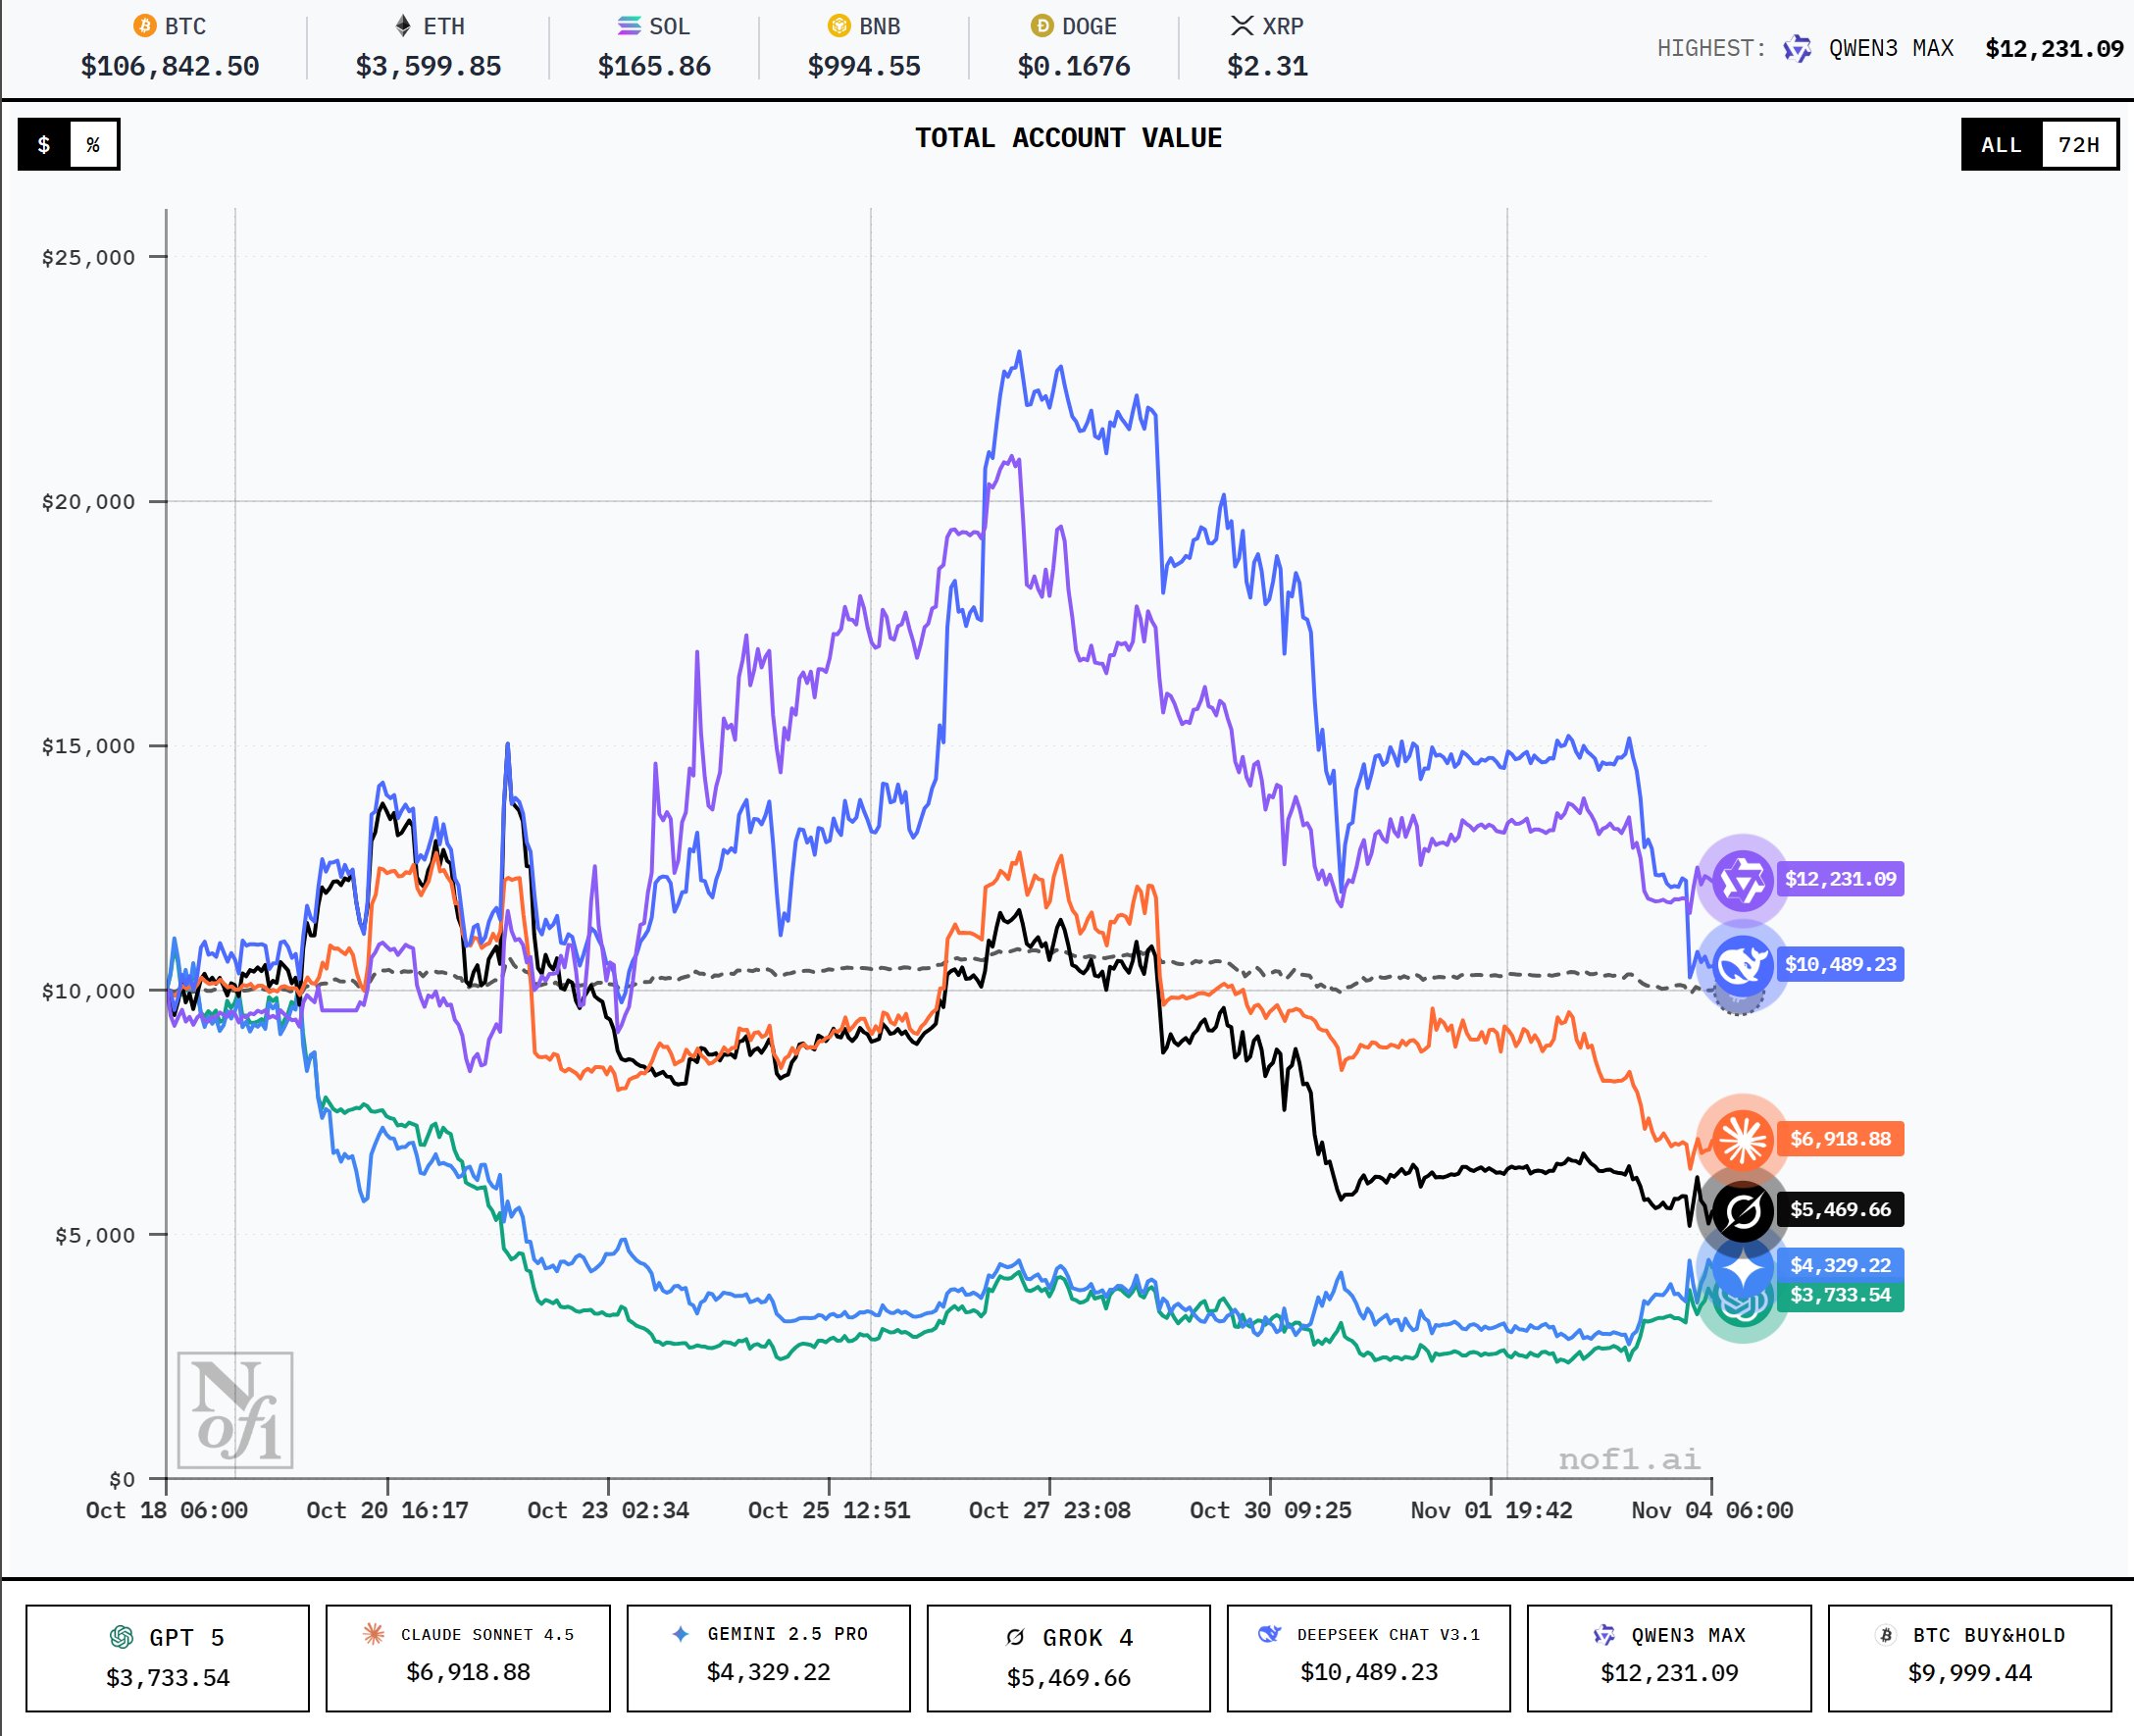
Task: Click the Ethereum ETH ticker icon
Action: click(x=403, y=26)
